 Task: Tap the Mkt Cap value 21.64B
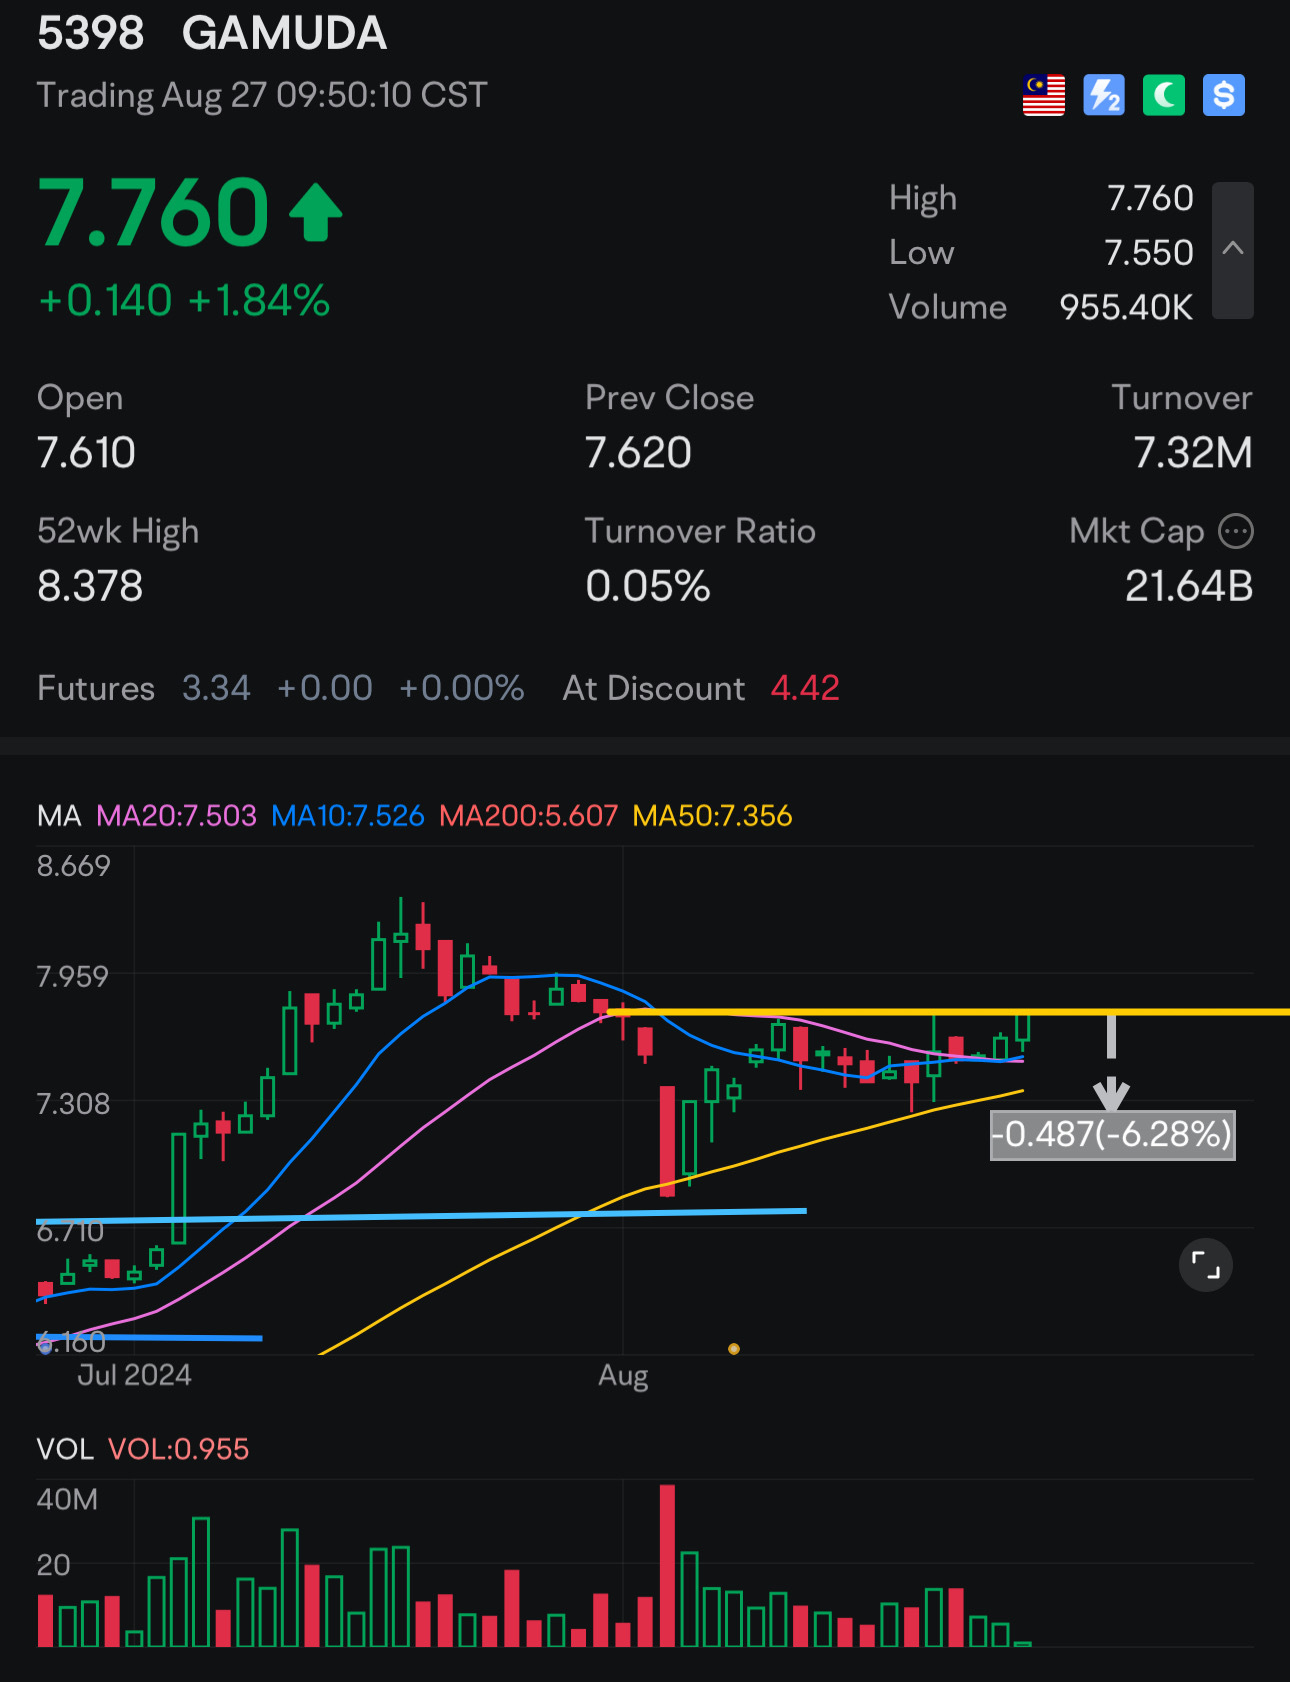coord(1189,586)
